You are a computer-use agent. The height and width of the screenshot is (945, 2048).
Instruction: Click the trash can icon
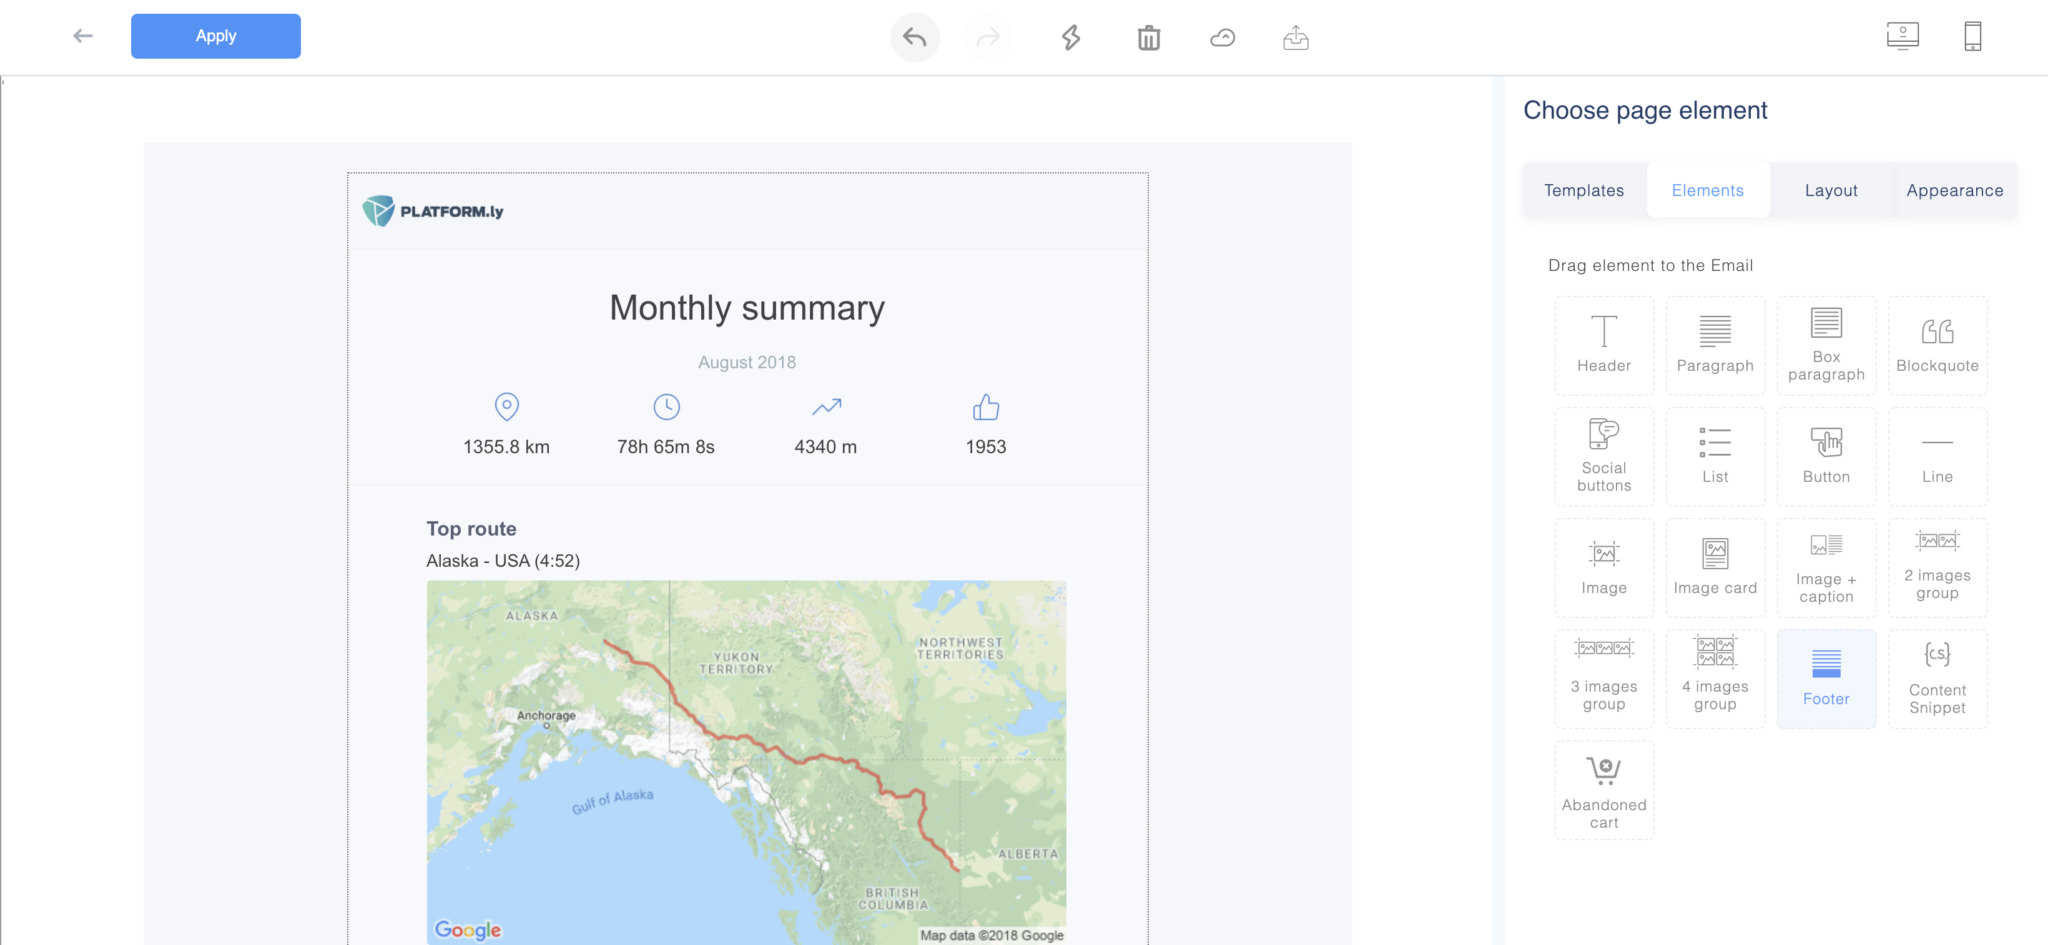pyautogui.click(x=1149, y=38)
